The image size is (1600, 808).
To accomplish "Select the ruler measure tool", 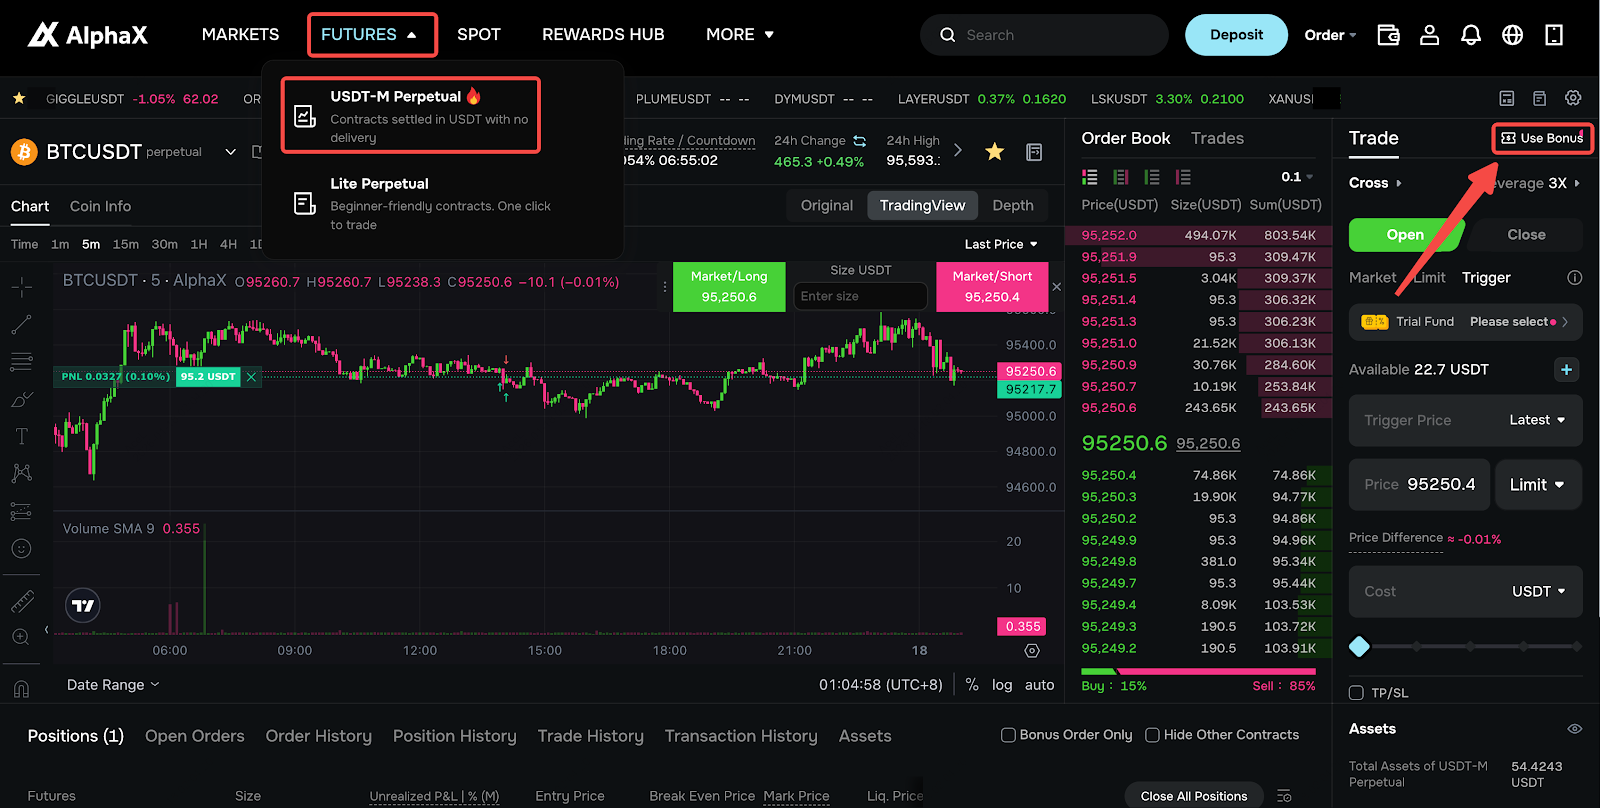I will (21, 601).
